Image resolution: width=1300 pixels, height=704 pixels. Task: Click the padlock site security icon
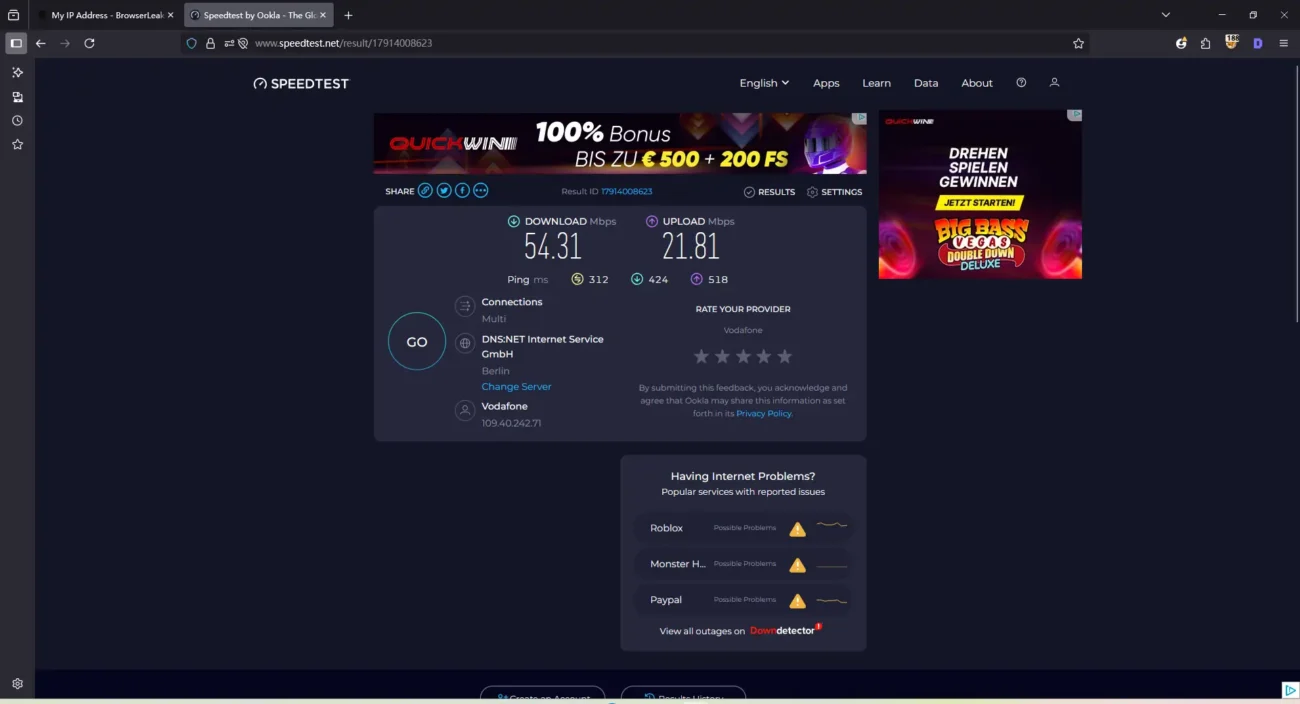210,43
